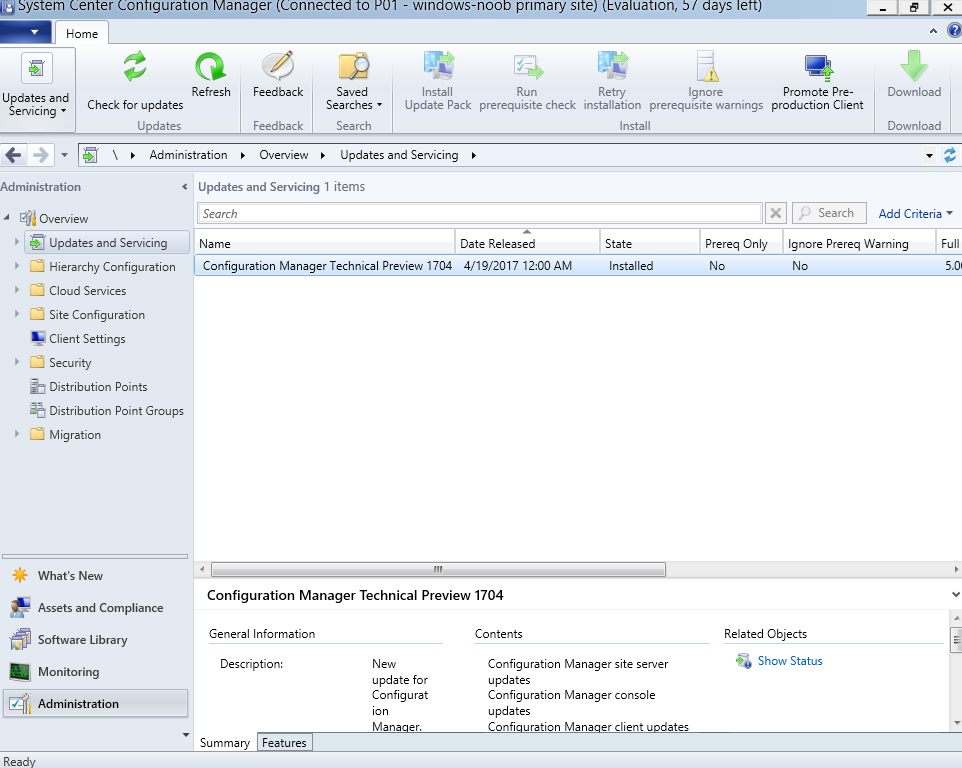Screen dimensions: 962x768
Task: Open the Saved Searches folder icon
Action: (353, 66)
